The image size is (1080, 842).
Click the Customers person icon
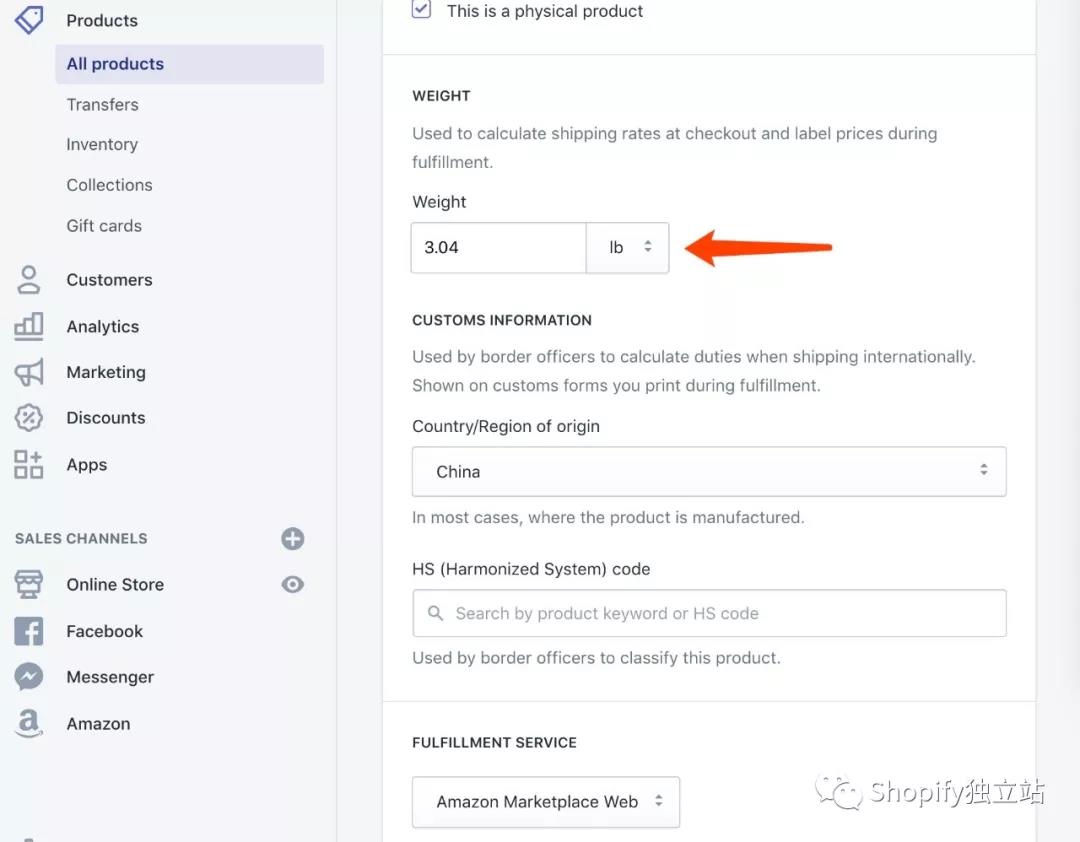[x=29, y=280]
